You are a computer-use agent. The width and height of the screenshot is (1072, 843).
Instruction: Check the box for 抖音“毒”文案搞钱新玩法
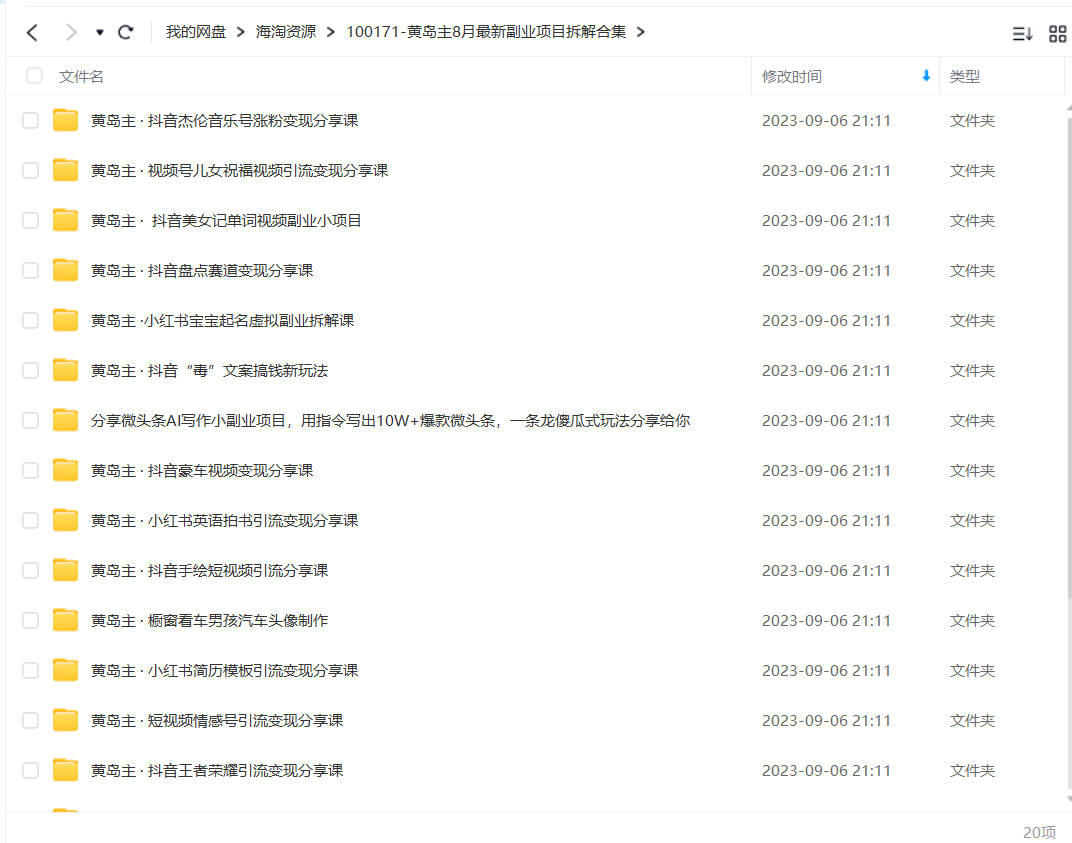[30, 371]
